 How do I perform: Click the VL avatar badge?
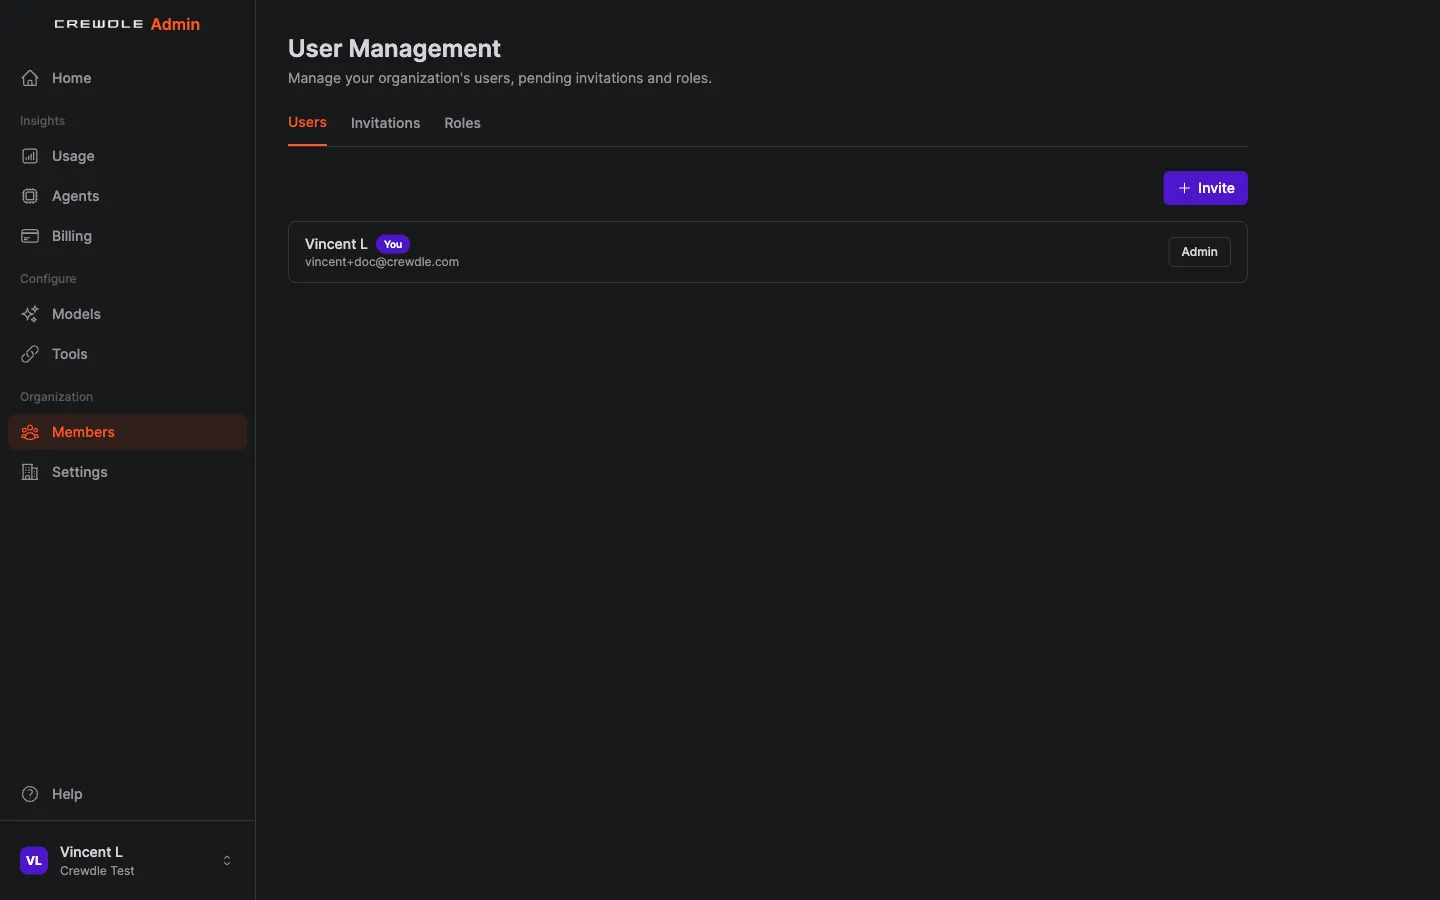[34, 861]
